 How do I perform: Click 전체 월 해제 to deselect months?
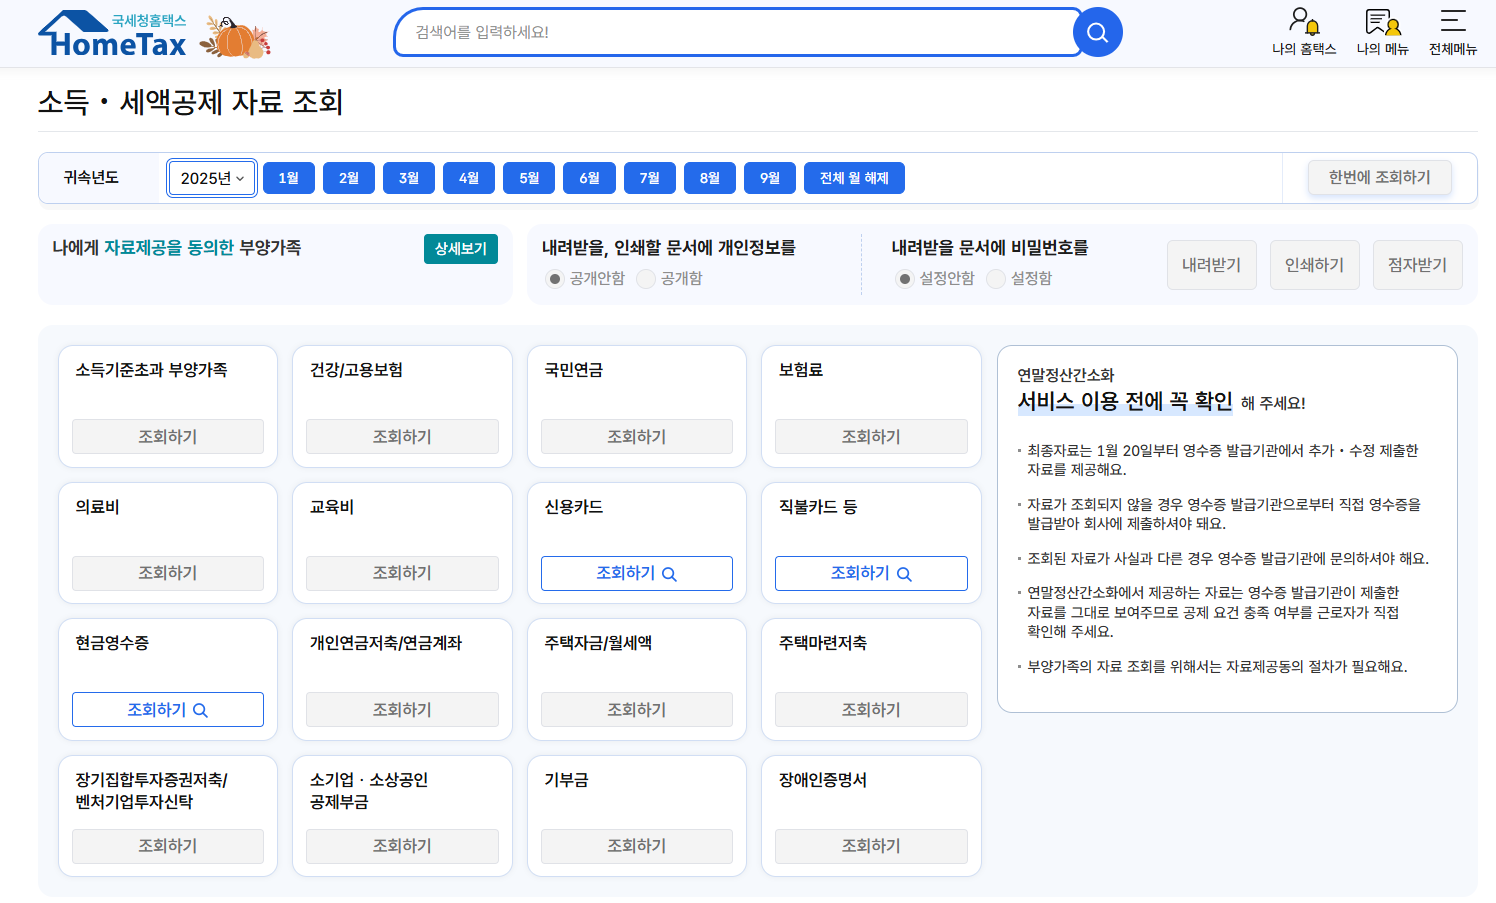(854, 177)
